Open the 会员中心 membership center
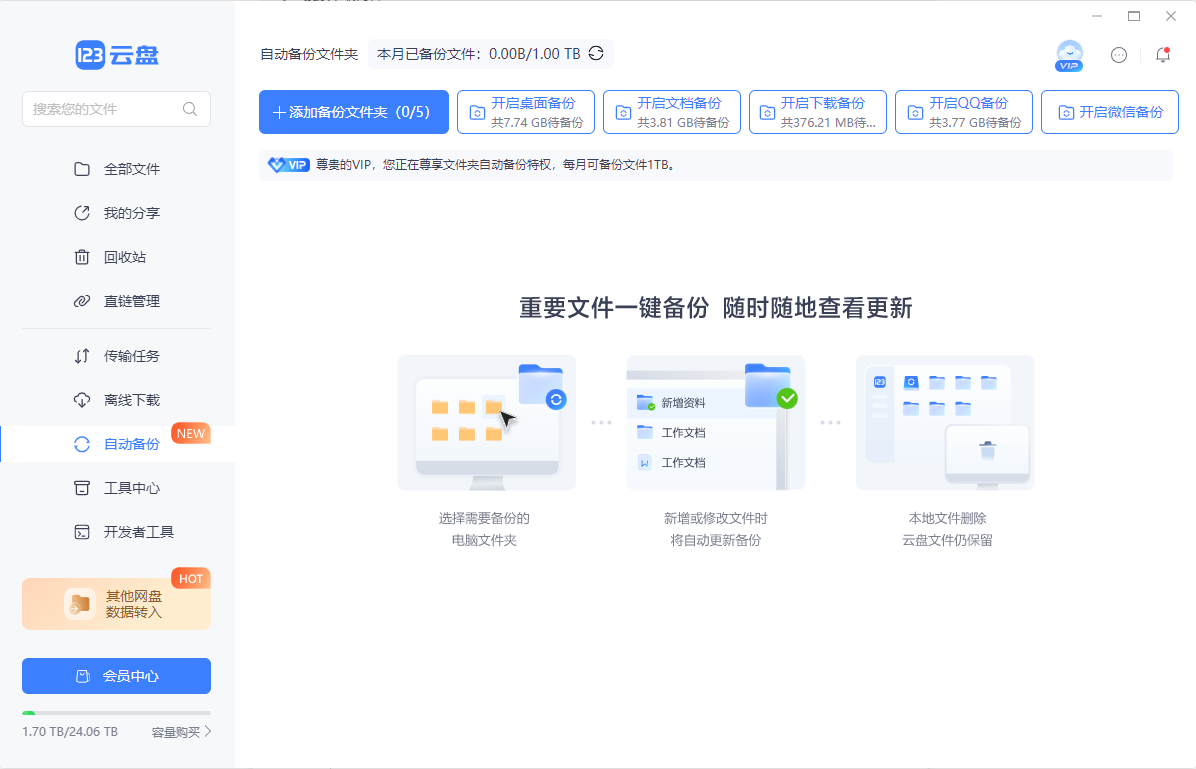 pyautogui.click(x=116, y=676)
